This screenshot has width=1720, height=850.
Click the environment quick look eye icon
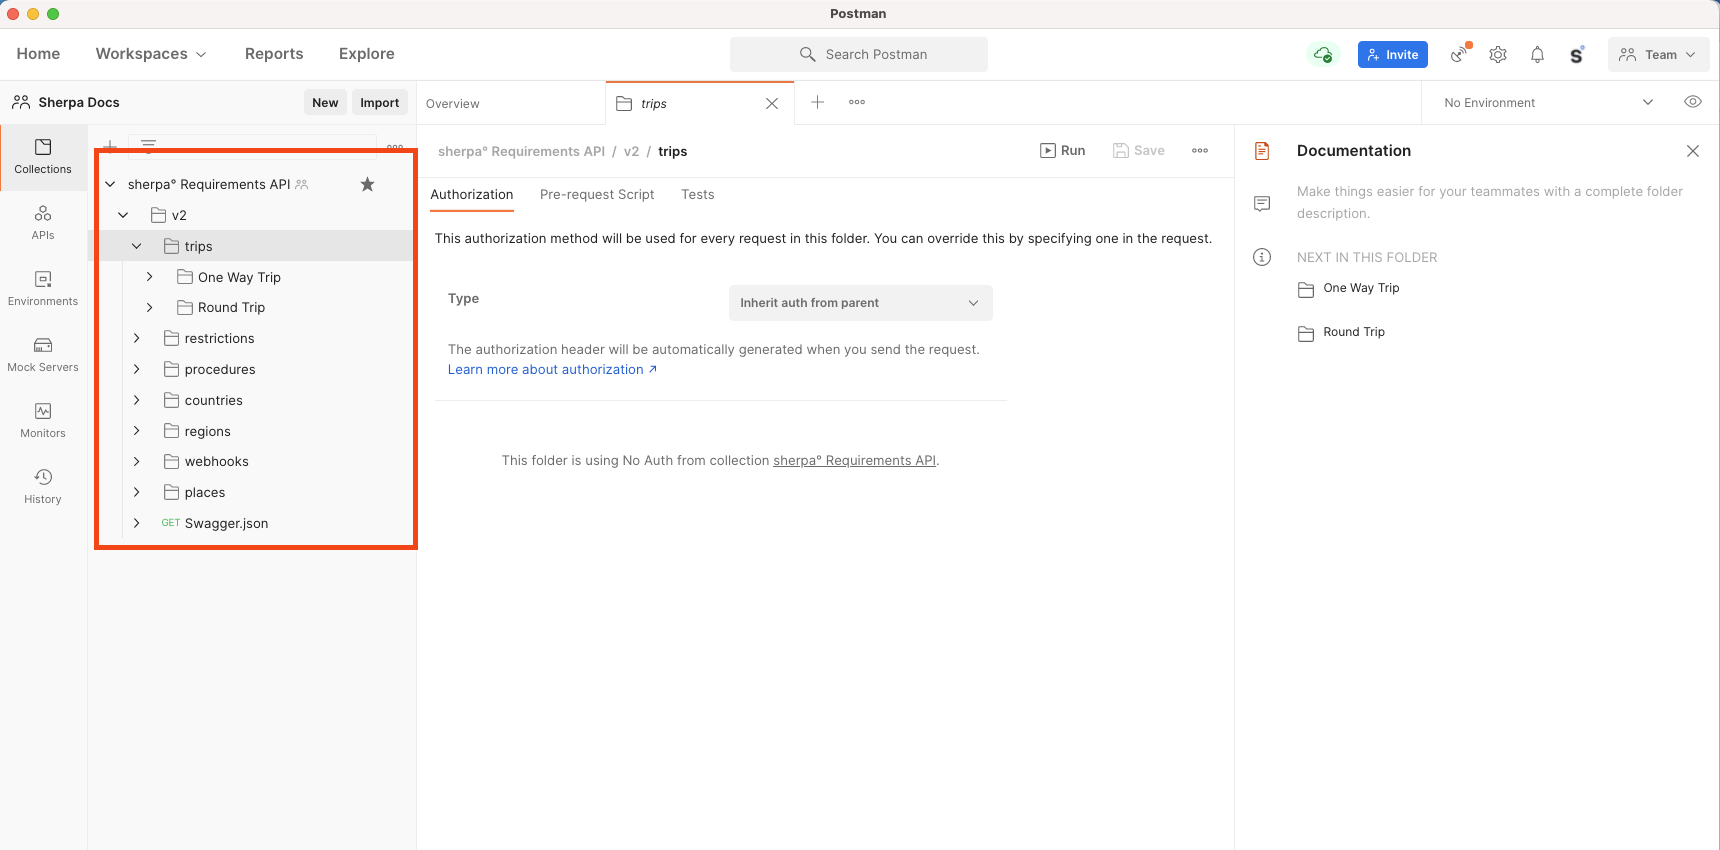point(1693,102)
